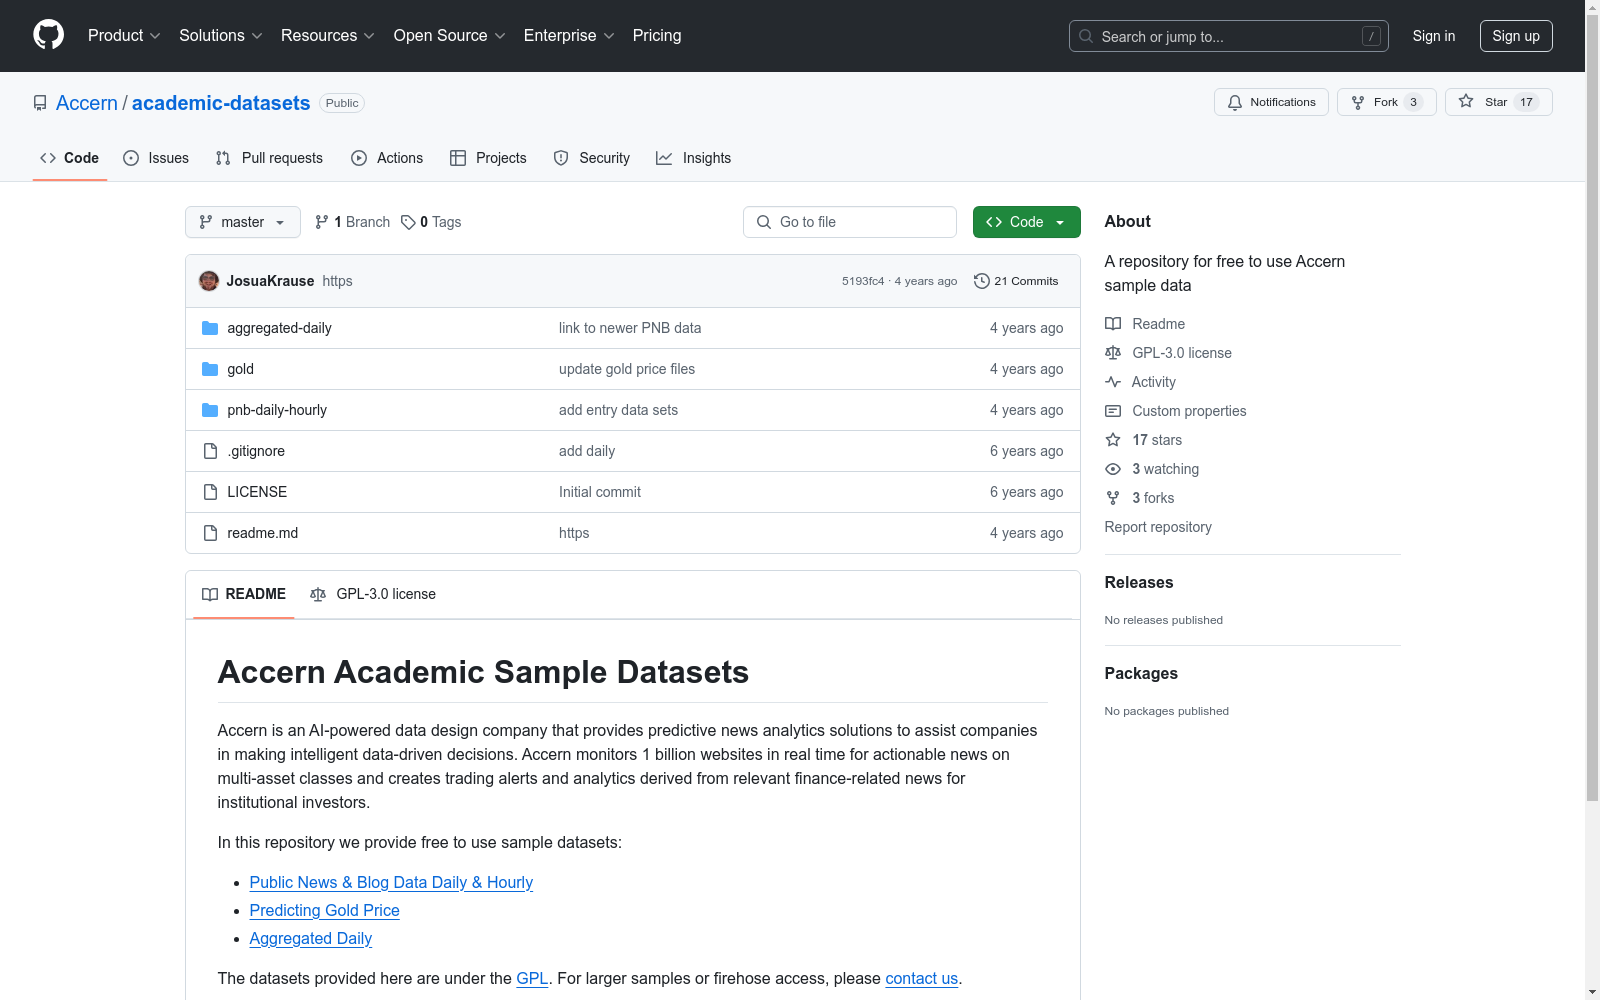1600x1000 pixels.
Task: Open the Security tab
Action: [592, 158]
